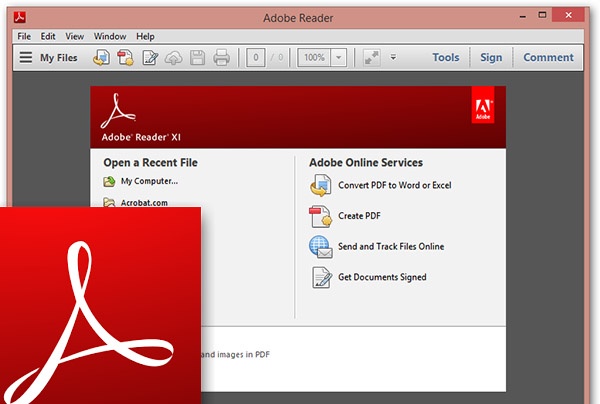Image resolution: width=600 pixels, height=404 pixels.
Task: Click the read mode expand icon
Action: (372, 58)
